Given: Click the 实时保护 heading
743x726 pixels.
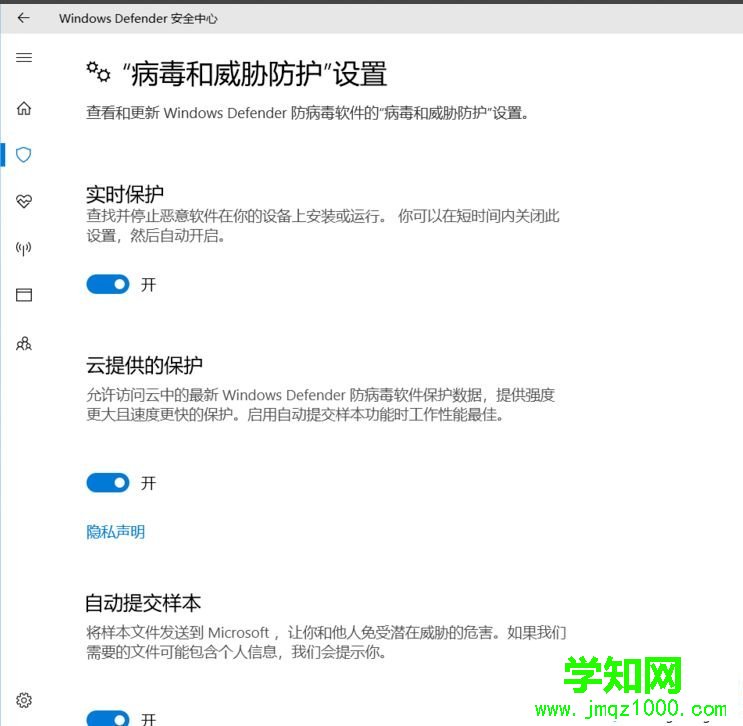Looking at the screenshot, I should (125, 194).
